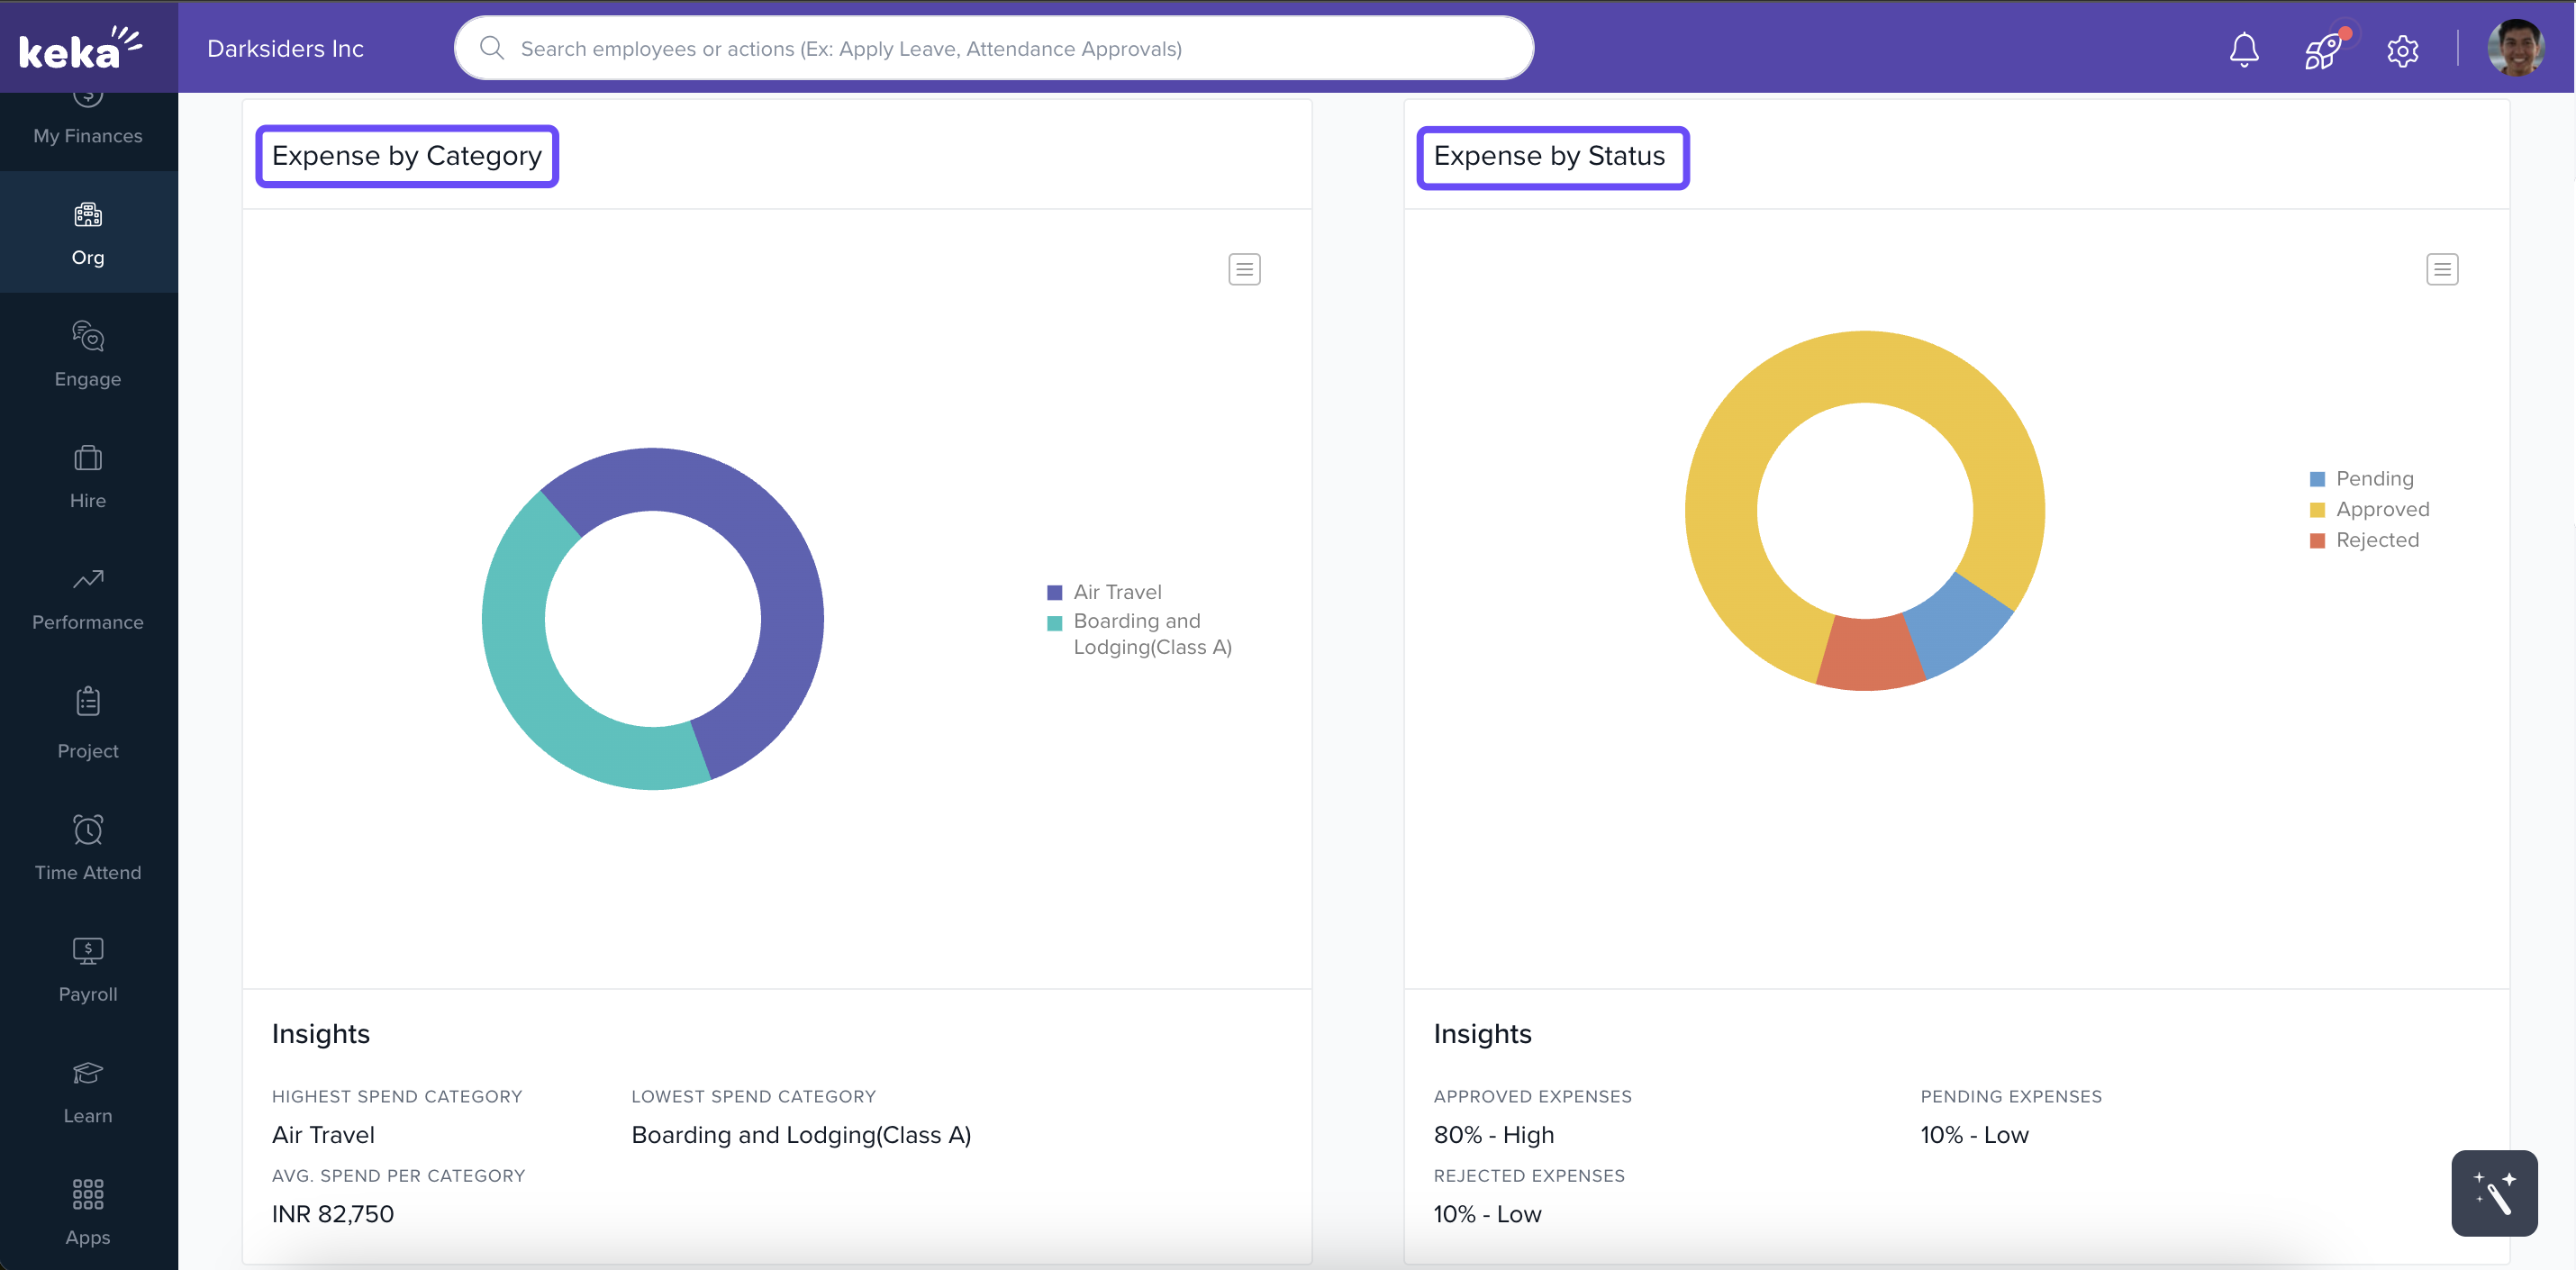The image size is (2576, 1270).
Task: Open Time Attend clock sidebar icon
Action: 88,830
